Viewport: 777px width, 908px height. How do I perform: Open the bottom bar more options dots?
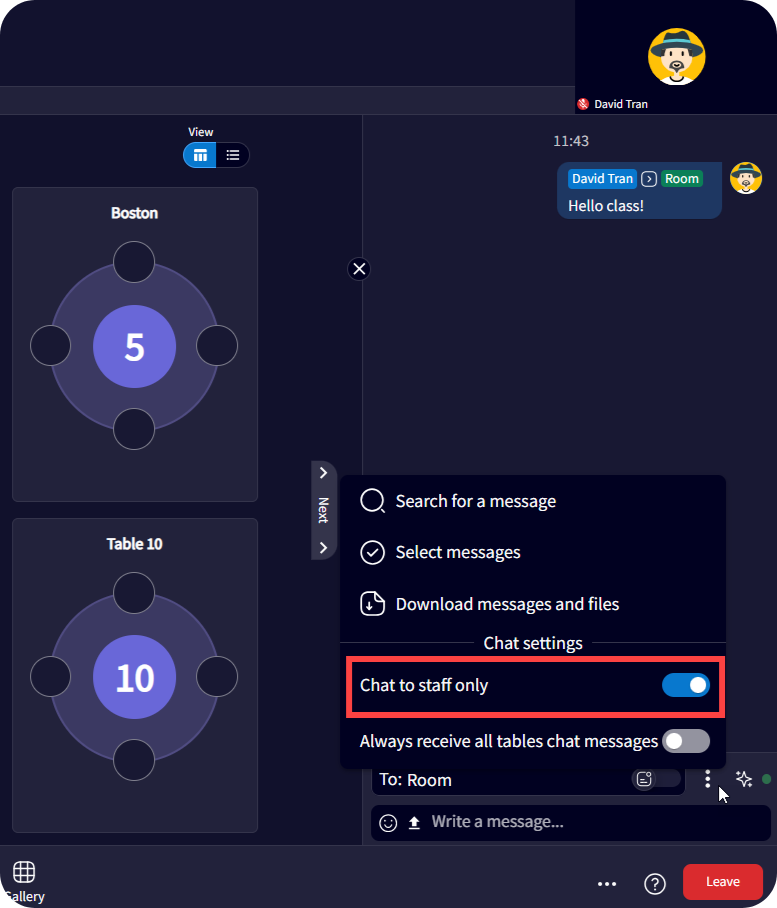click(x=607, y=884)
